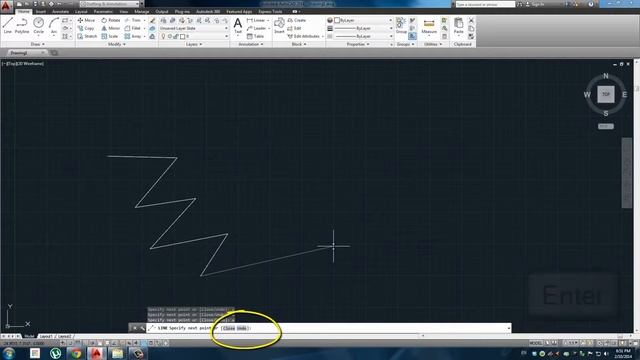Click the Trim command
Screen dimensions: 640x360
coord(133,20)
